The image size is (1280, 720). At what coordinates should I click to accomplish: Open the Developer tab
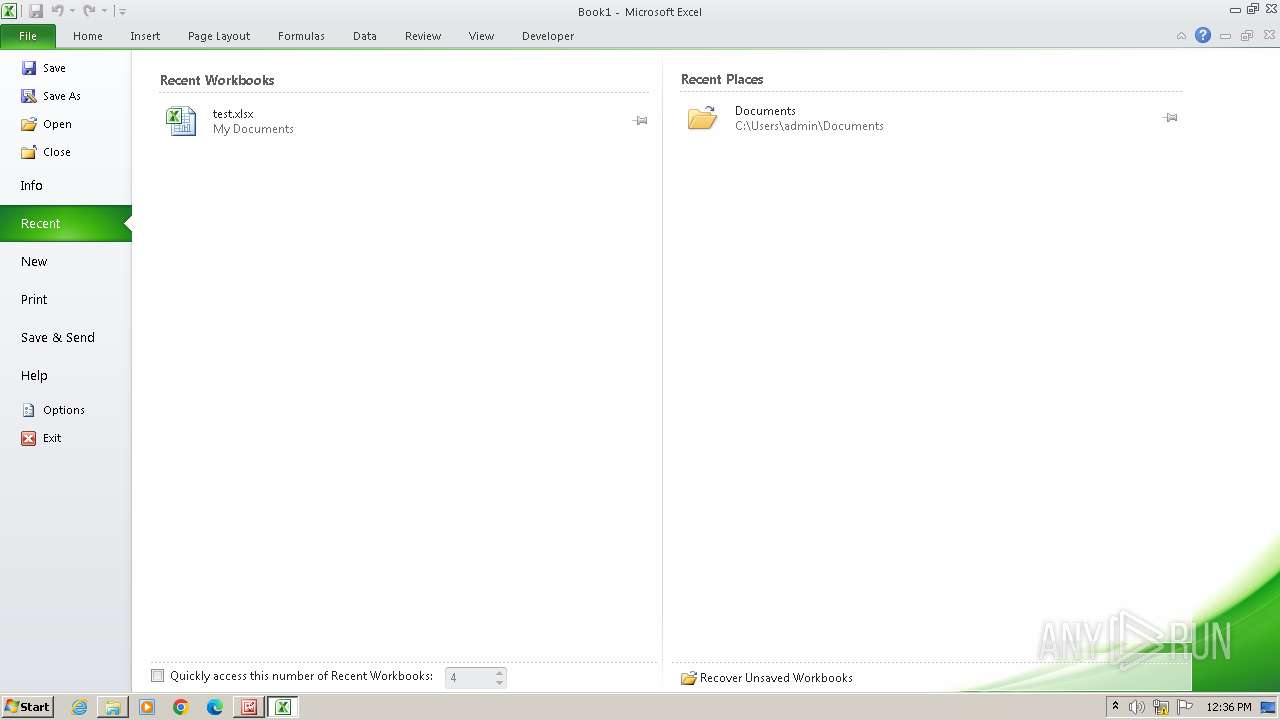coord(548,36)
